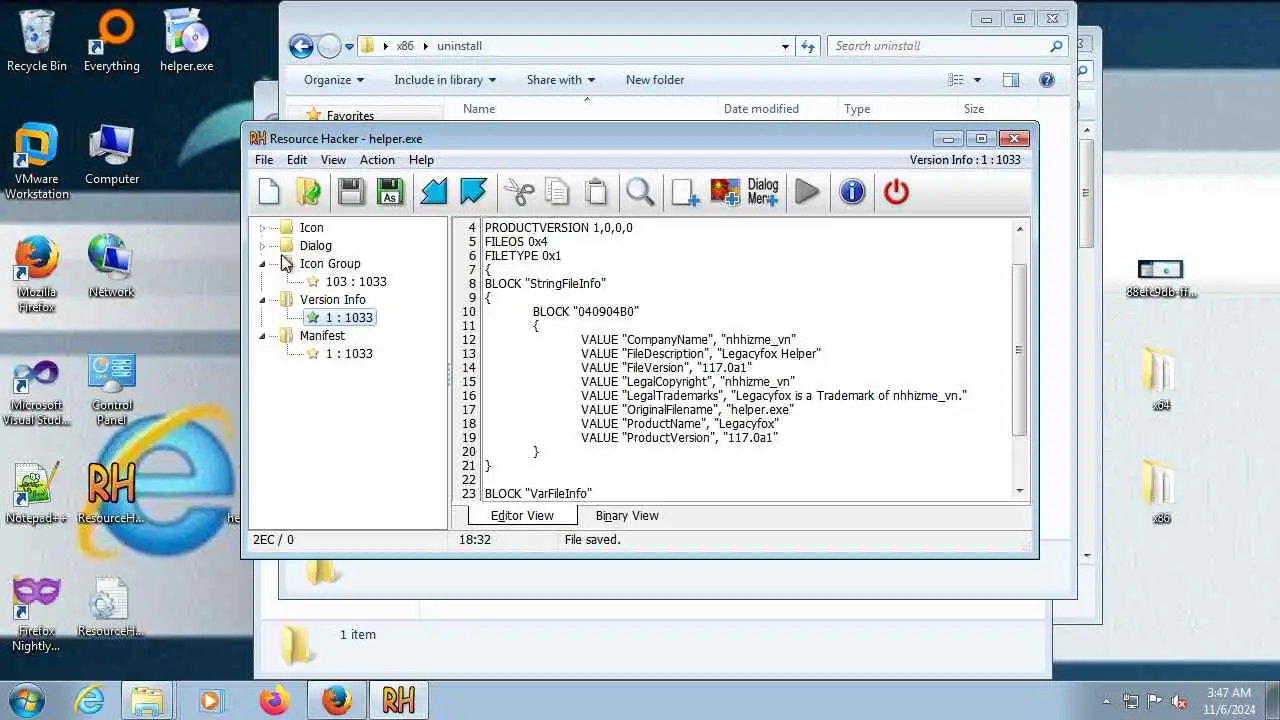The width and height of the screenshot is (1280, 720).
Task: Copy using the toolbar copy icon
Action: (557, 191)
